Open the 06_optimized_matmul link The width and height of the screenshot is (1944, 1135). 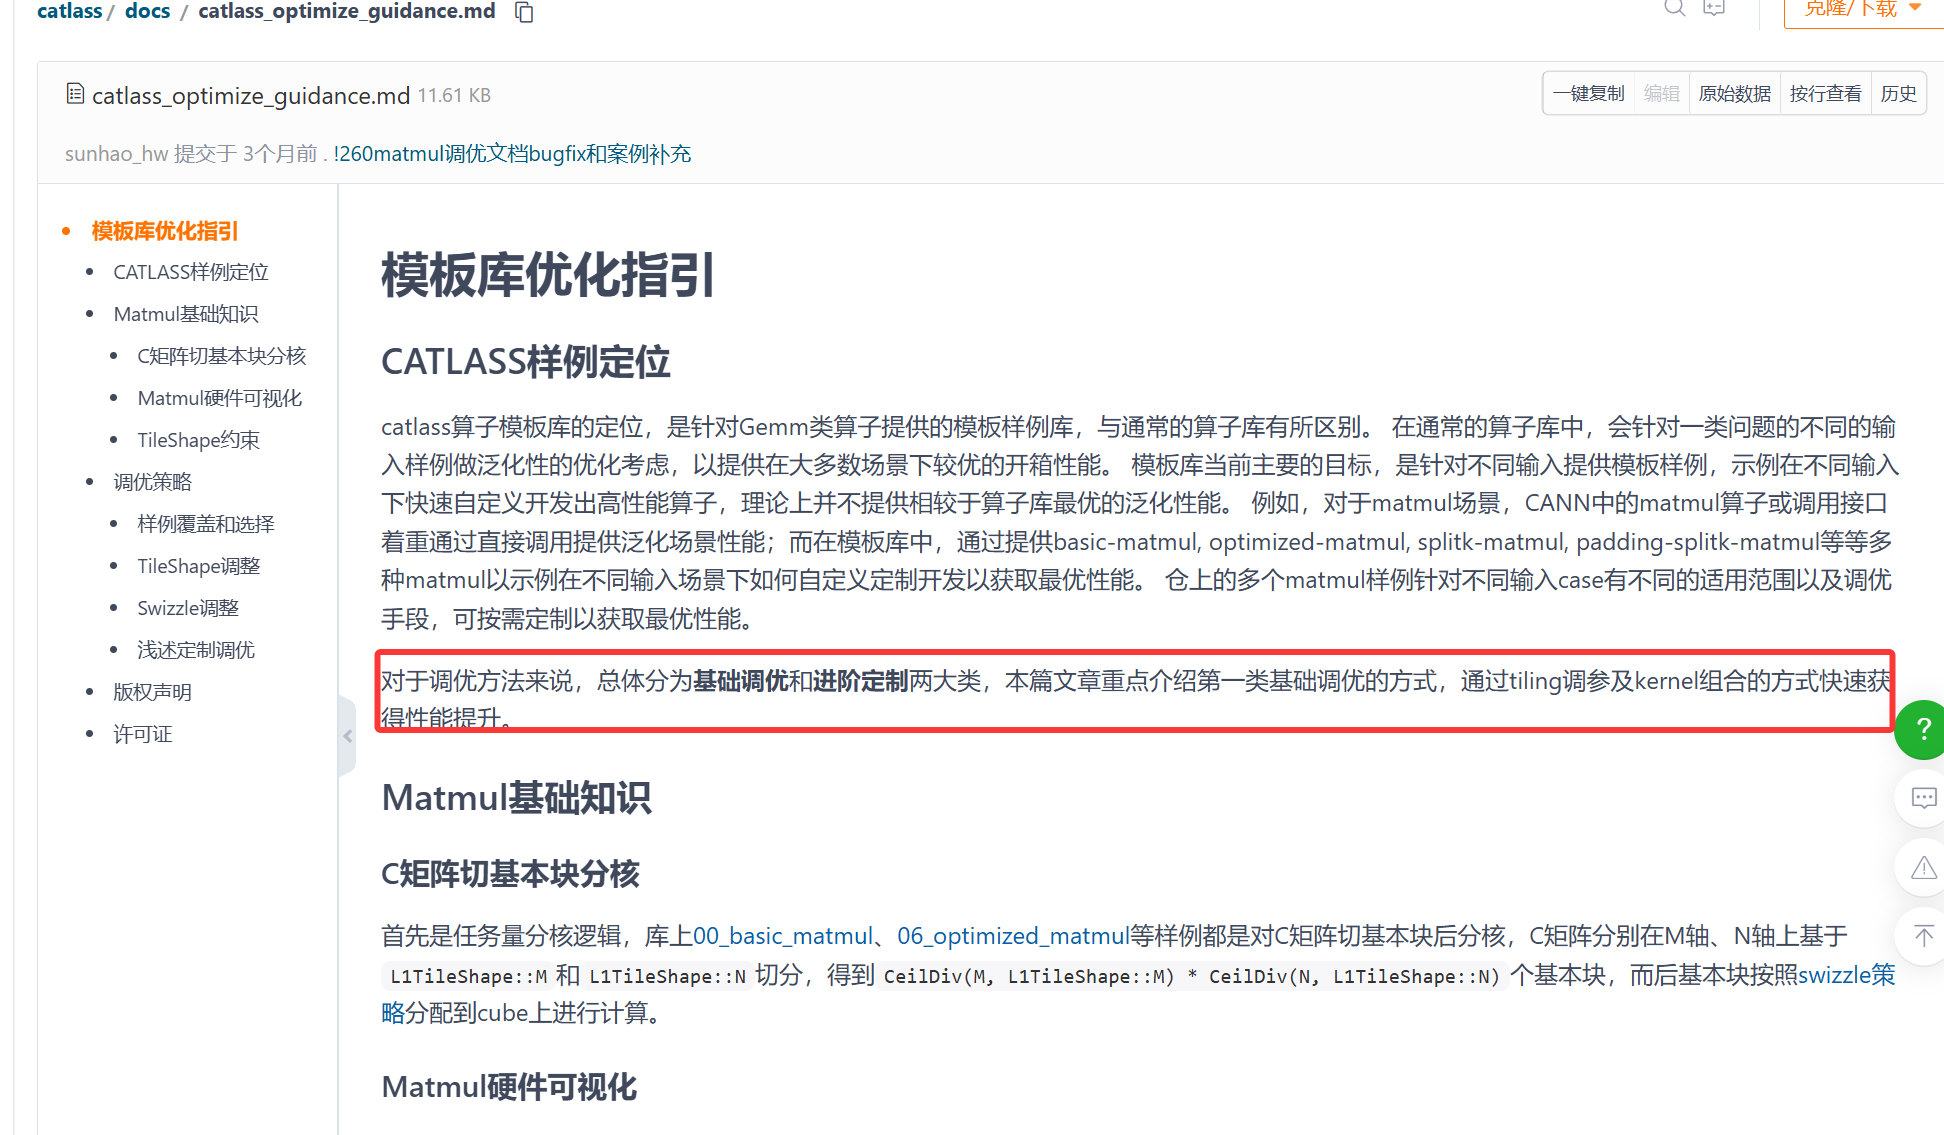point(1012,936)
